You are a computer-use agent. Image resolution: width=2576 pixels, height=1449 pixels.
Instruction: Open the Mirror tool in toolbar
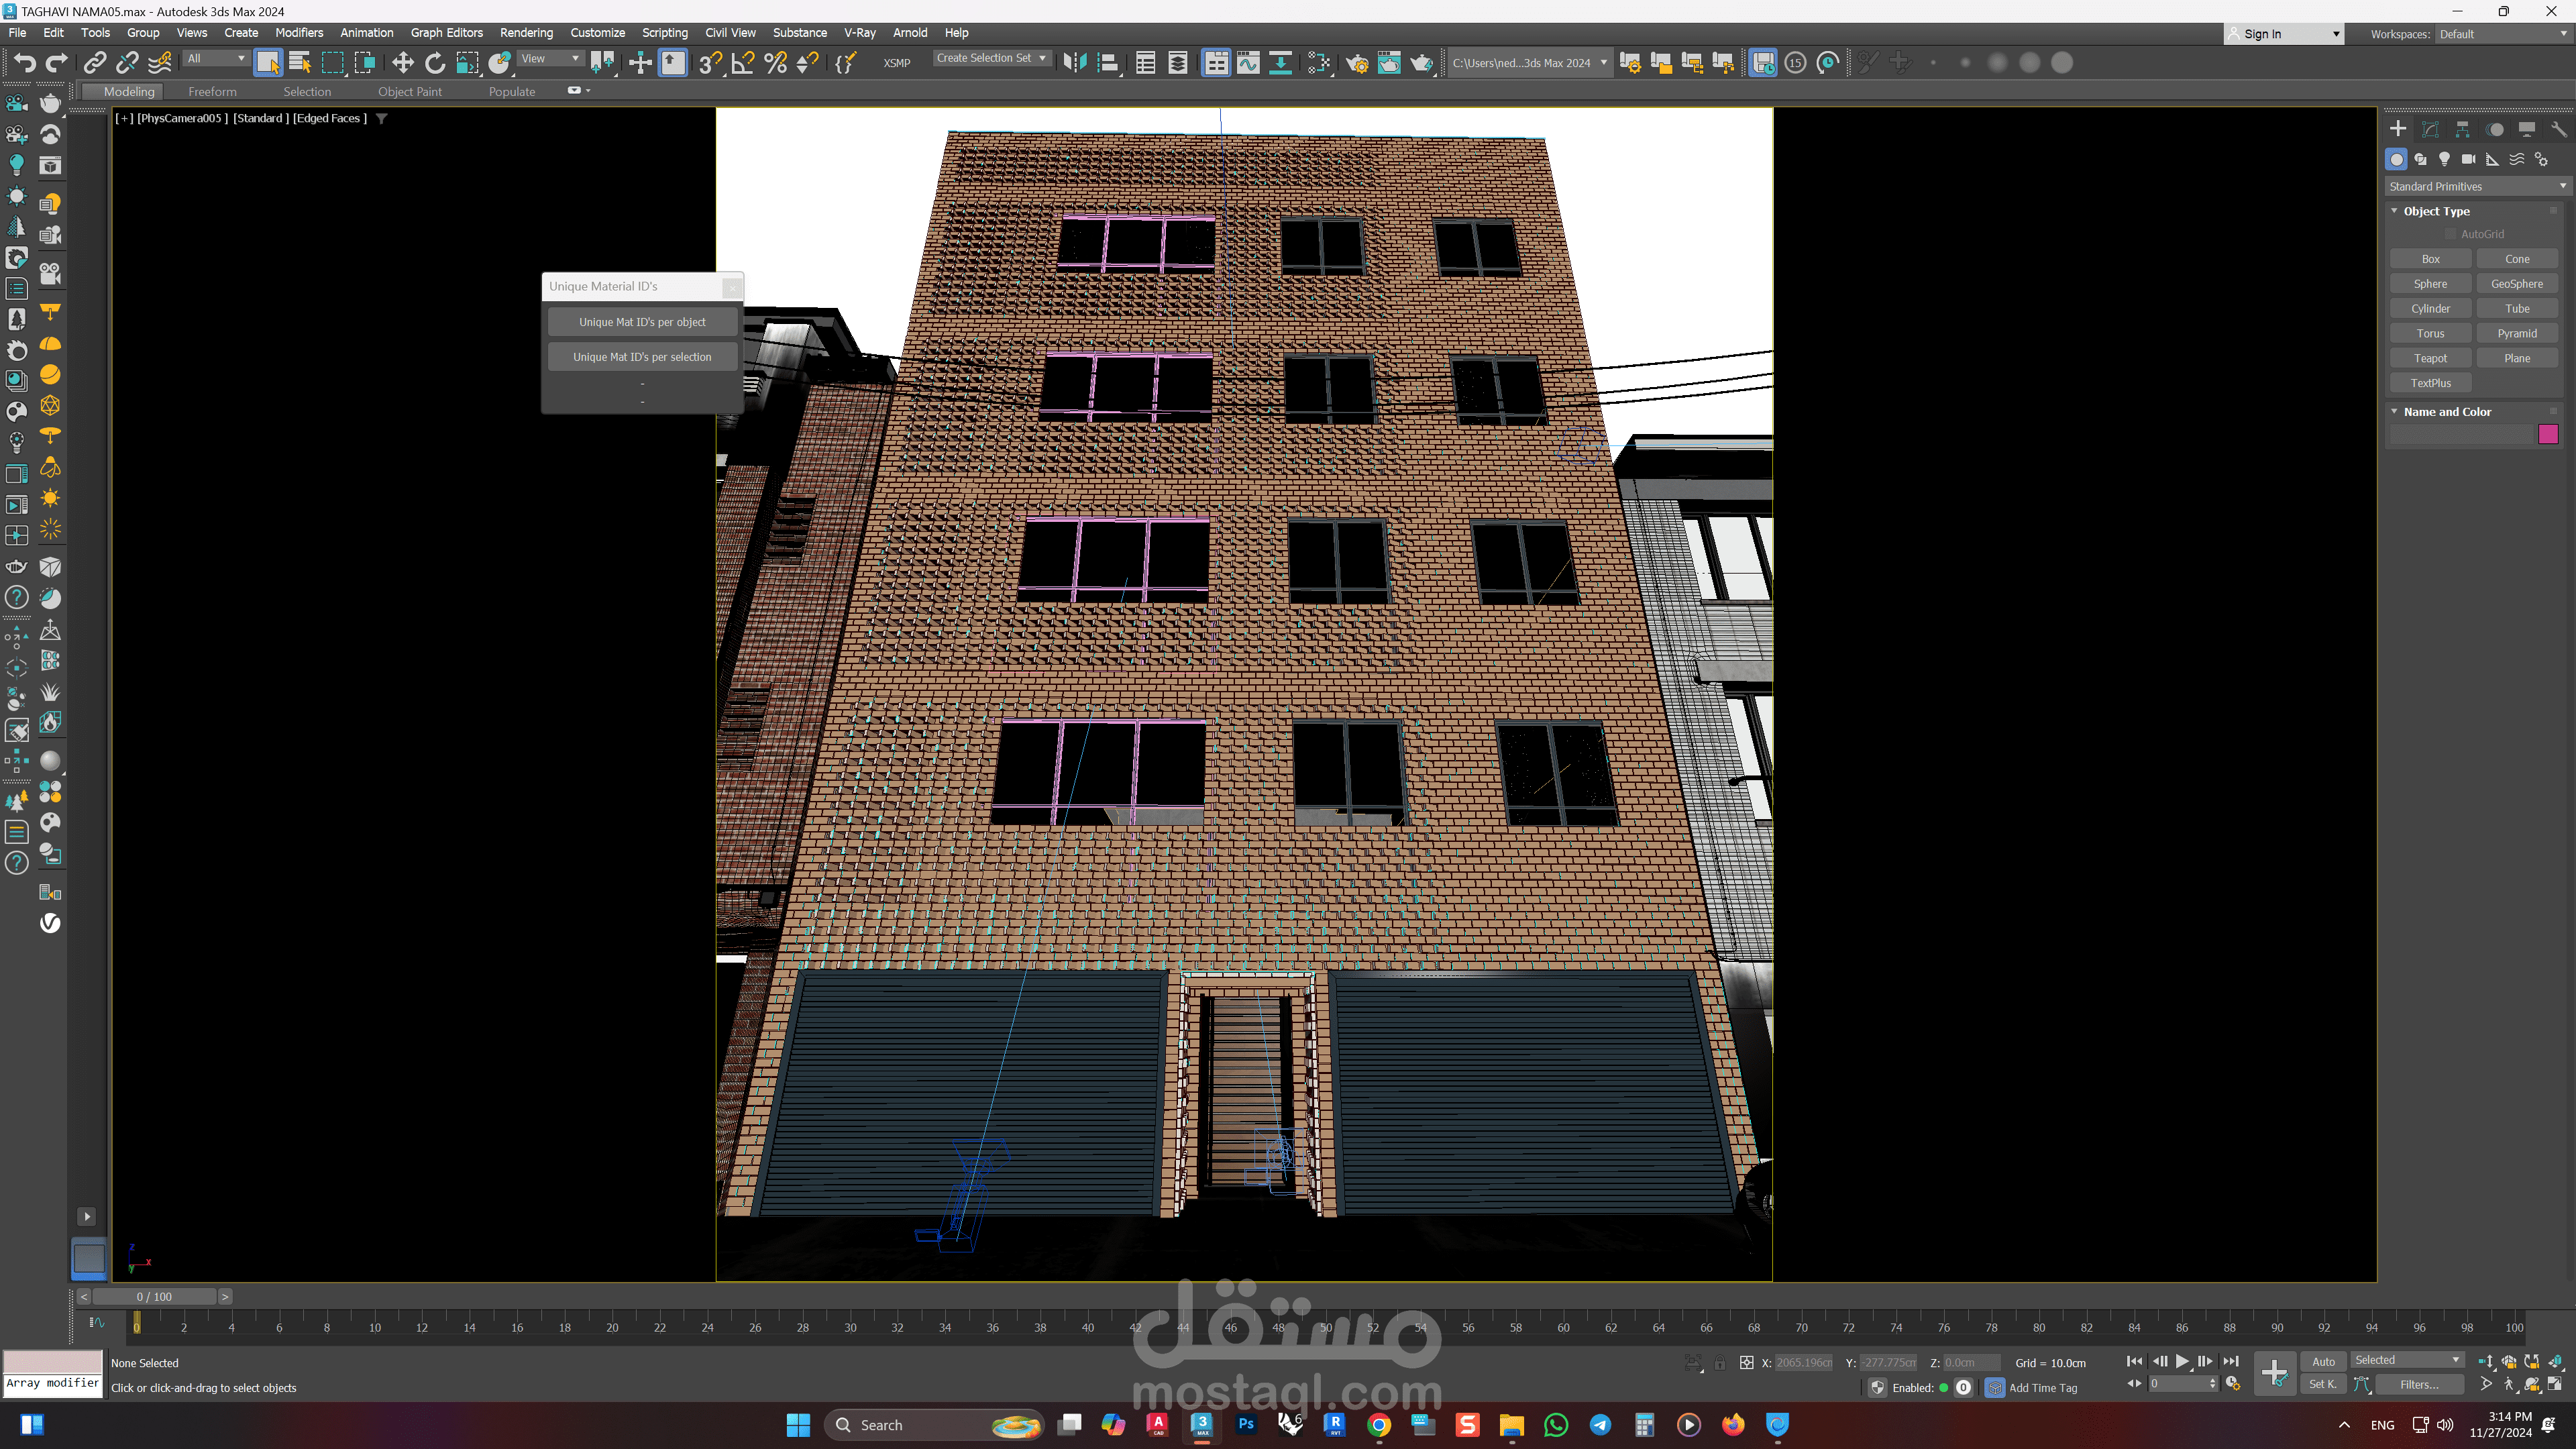1075,63
